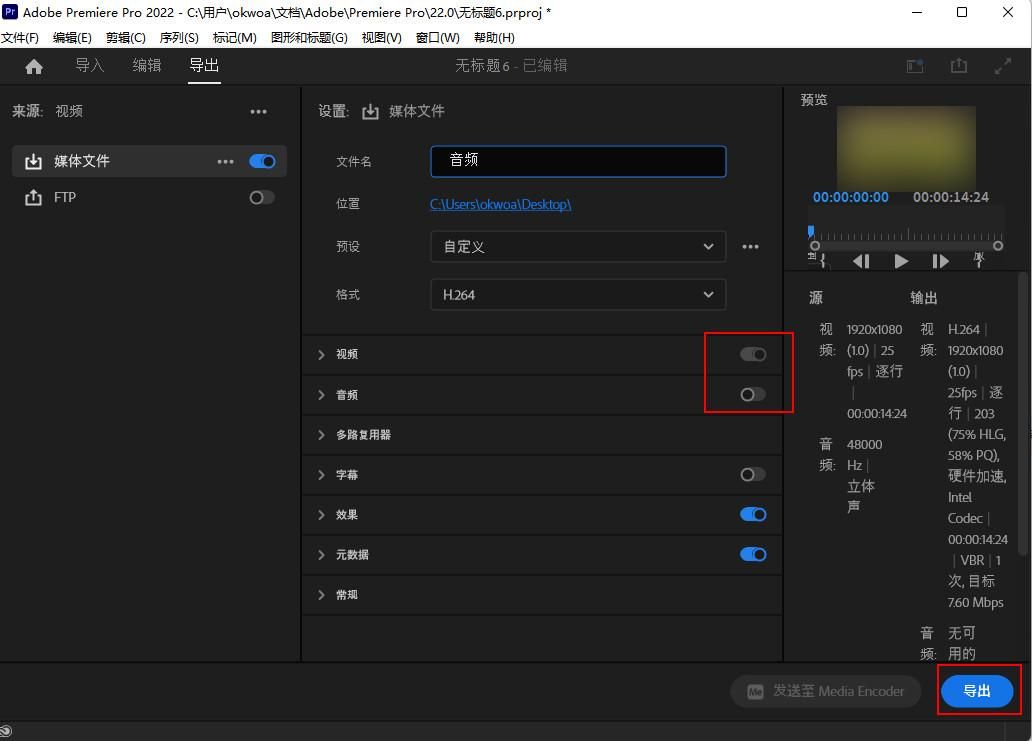Open more preset options via ellipsis beside 预设
Image resolution: width=1032 pixels, height=741 pixels.
pos(750,246)
